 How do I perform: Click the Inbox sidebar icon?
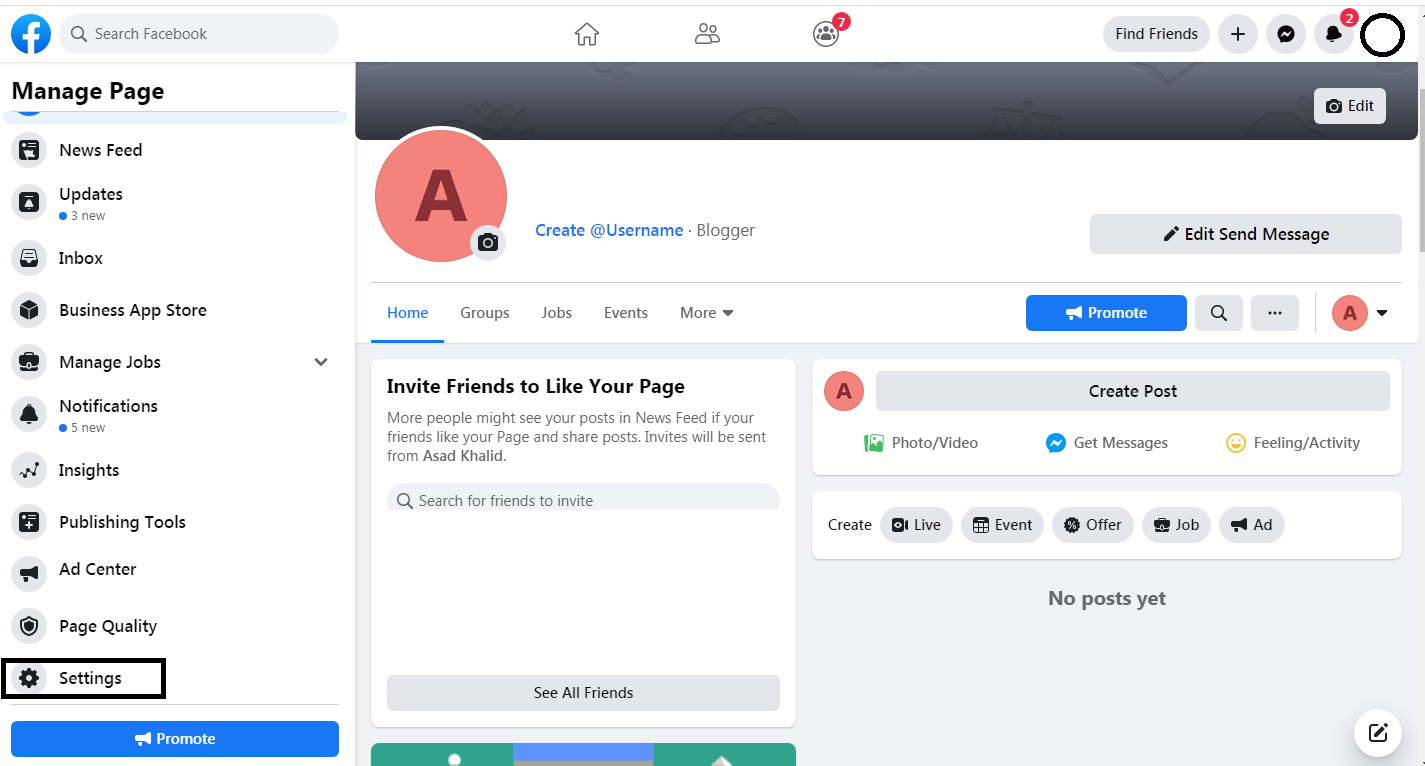coord(29,258)
